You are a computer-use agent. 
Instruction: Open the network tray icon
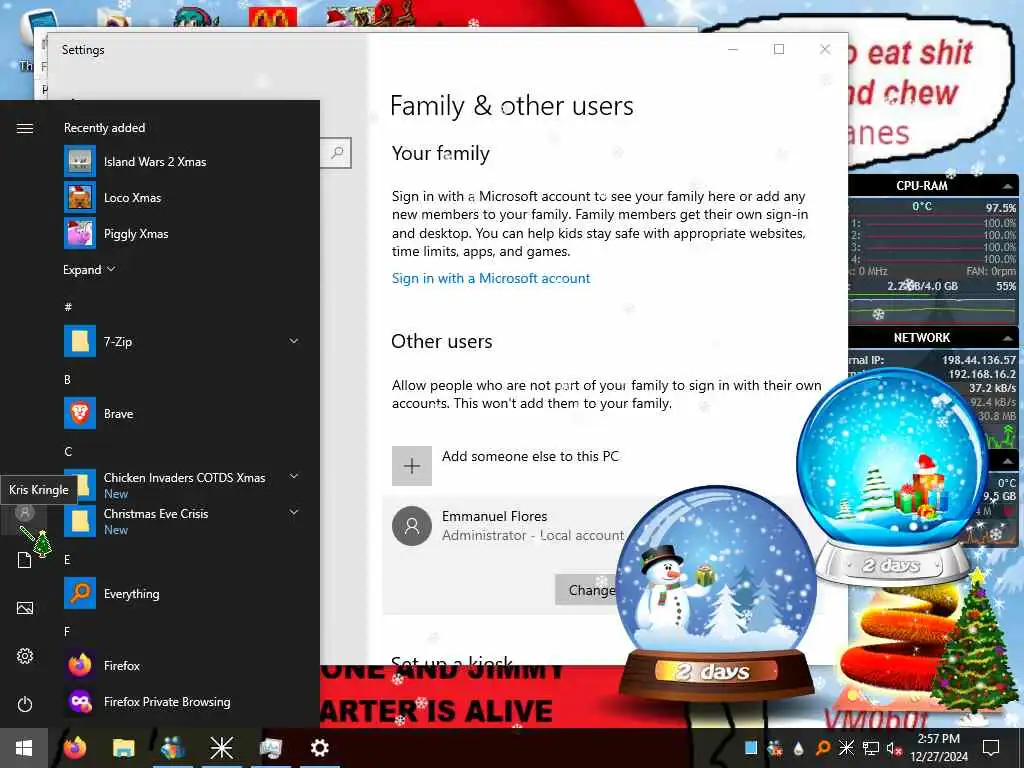coord(870,748)
